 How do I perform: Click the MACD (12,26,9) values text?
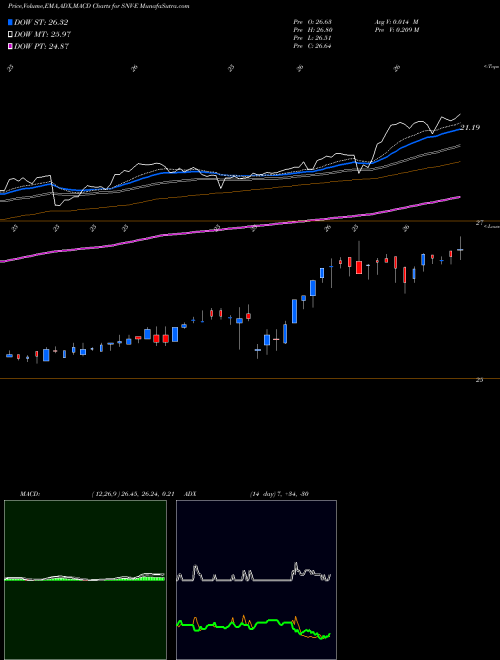133,494
